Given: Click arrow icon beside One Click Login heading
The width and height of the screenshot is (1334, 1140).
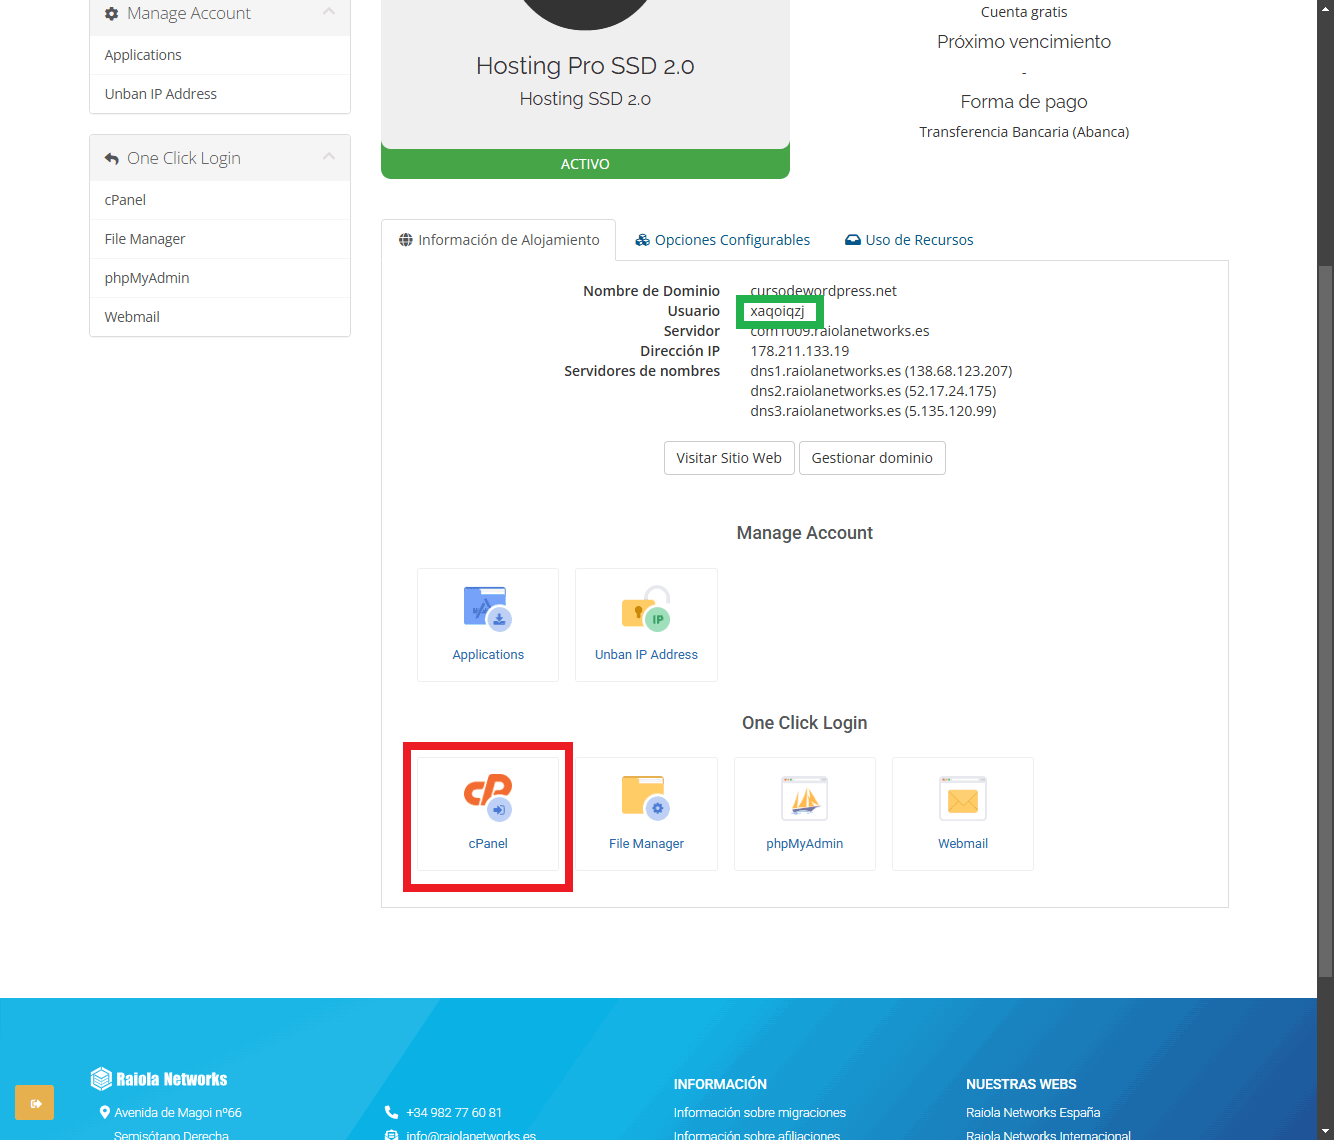Looking at the screenshot, I should [112, 159].
